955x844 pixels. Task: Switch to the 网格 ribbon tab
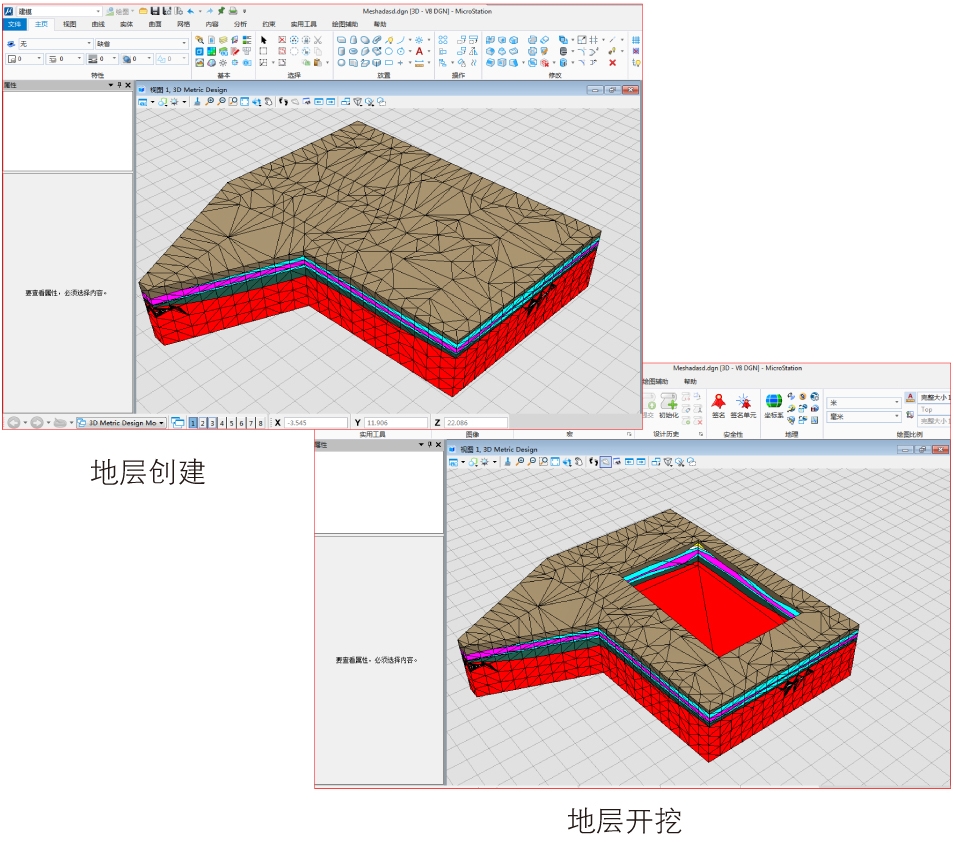(x=183, y=23)
